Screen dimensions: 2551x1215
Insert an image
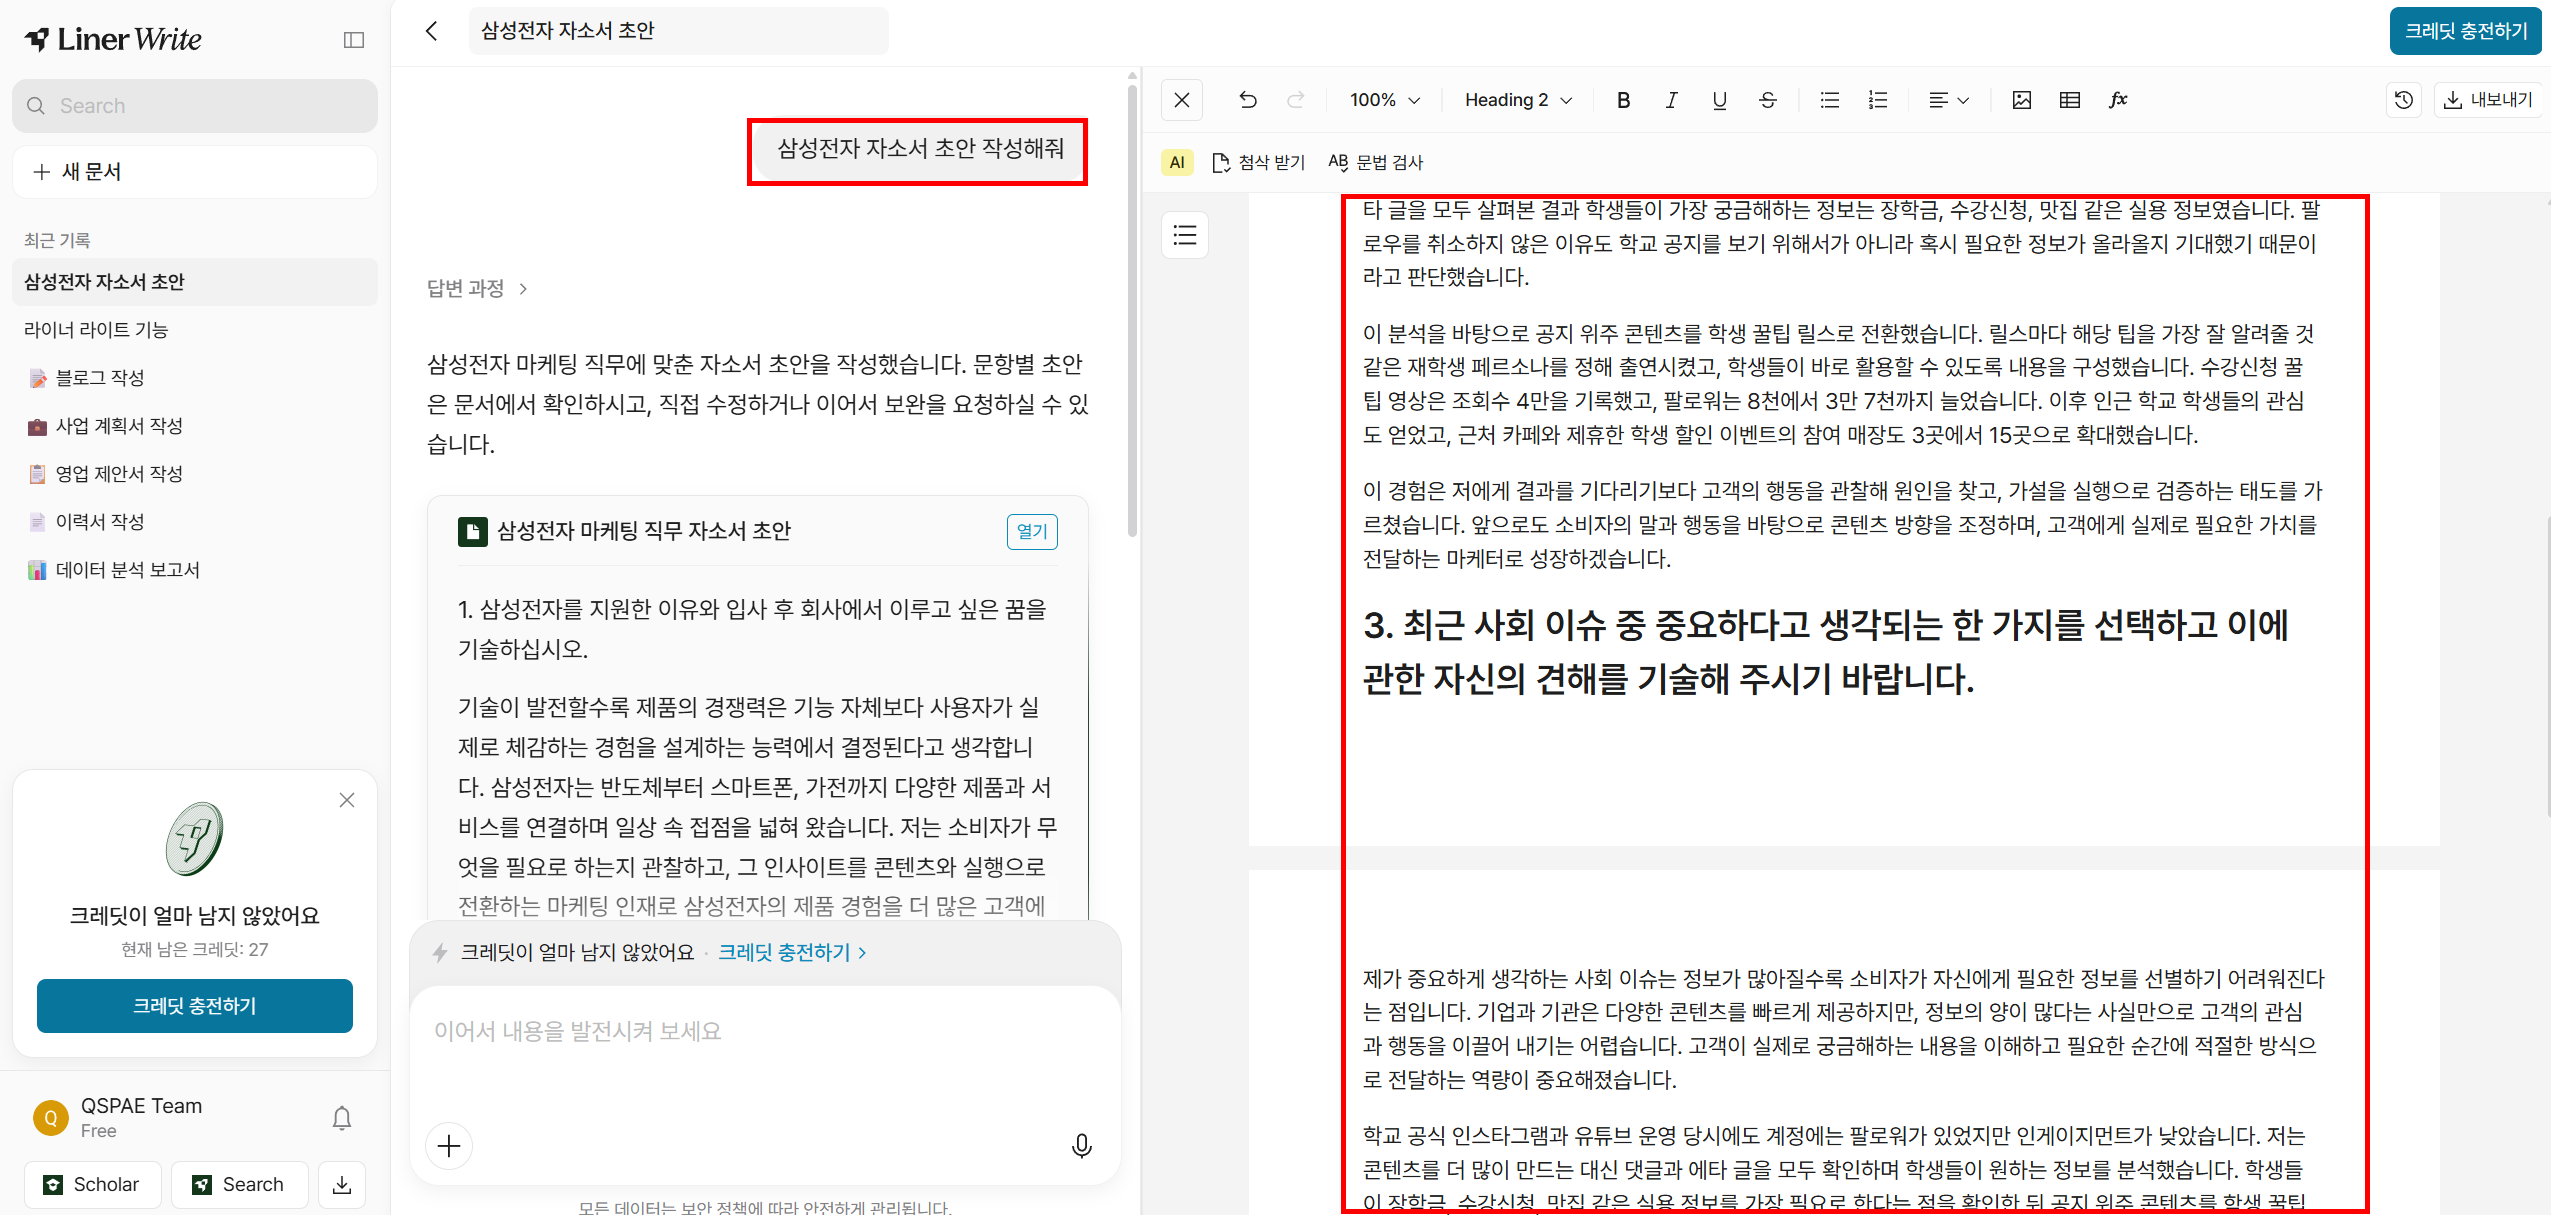click(x=2022, y=100)
